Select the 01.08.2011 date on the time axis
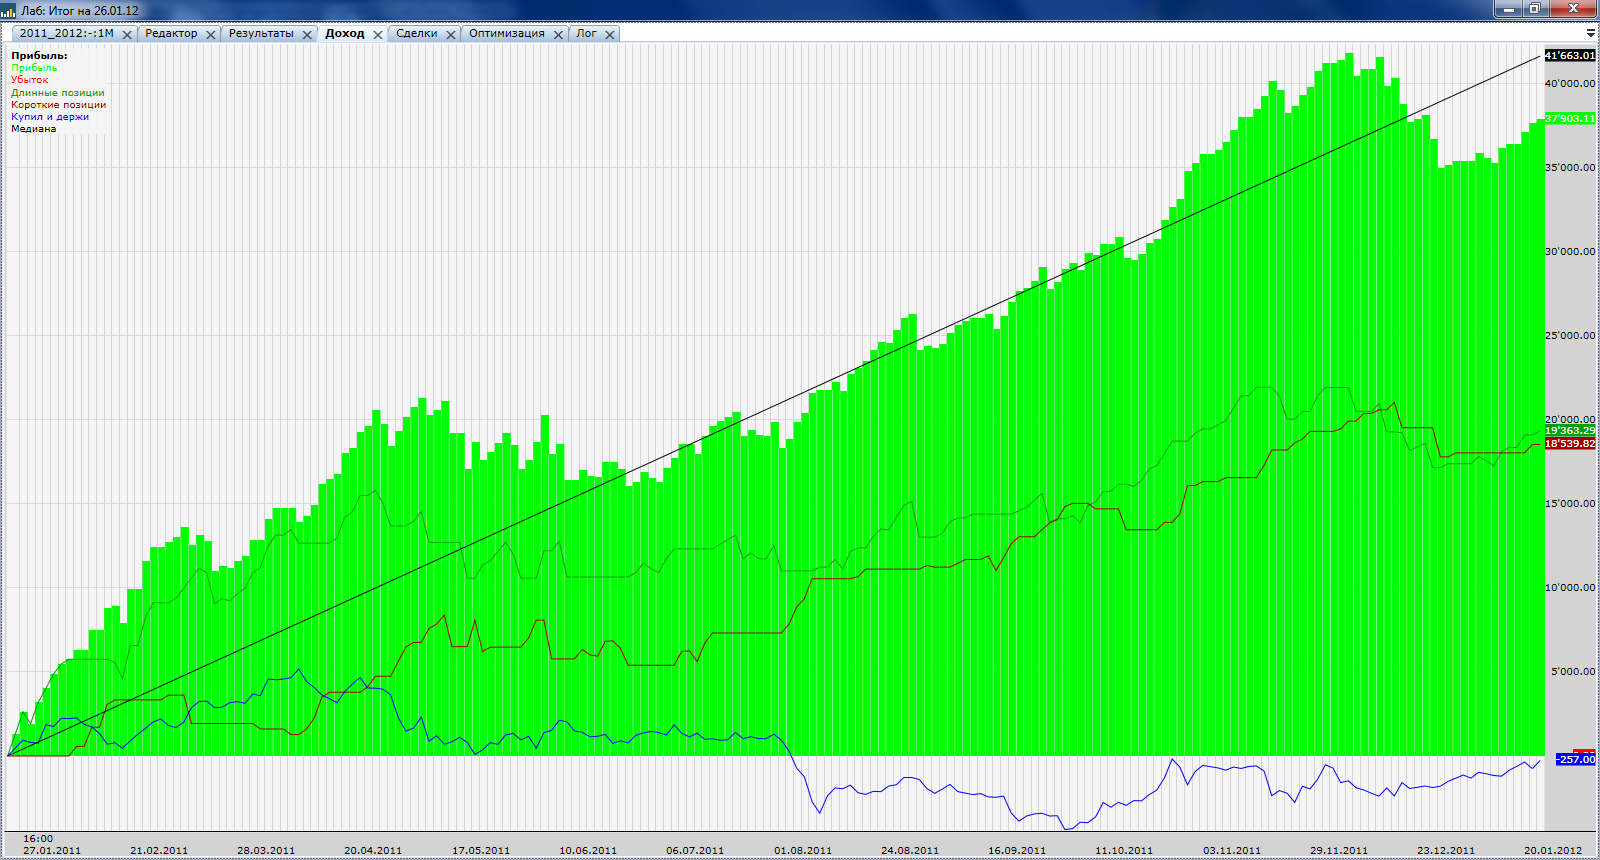The height and width of the screenshot is (860, 1600). coord(803,850)
